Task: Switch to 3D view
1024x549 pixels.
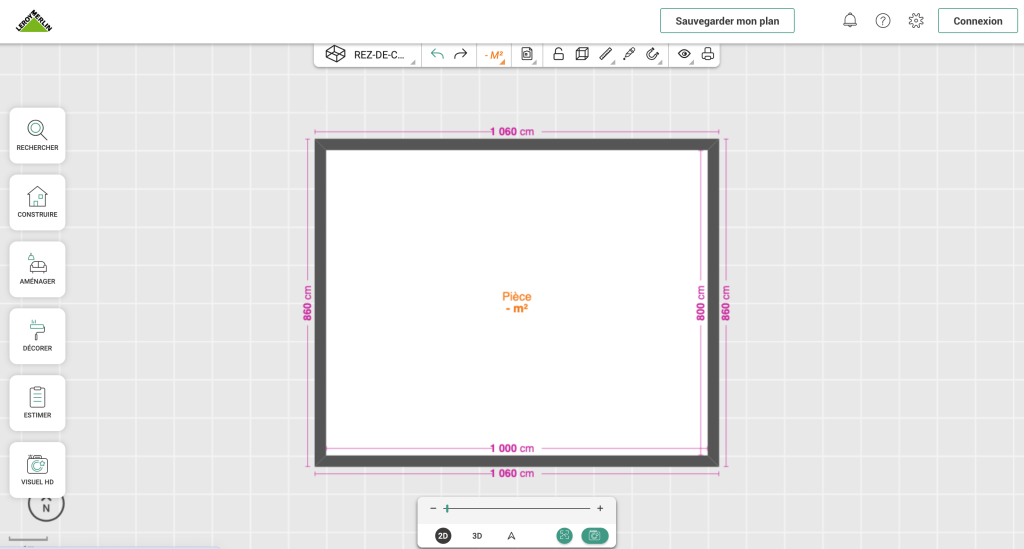Action: (477, 536)
